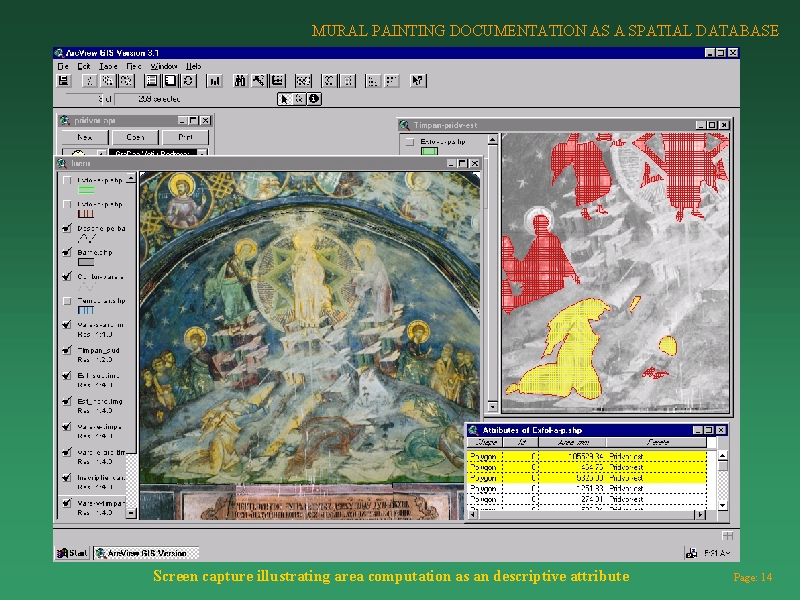Click attributes table scroll left arrow
800x600 pixels.
pos(472,515)
